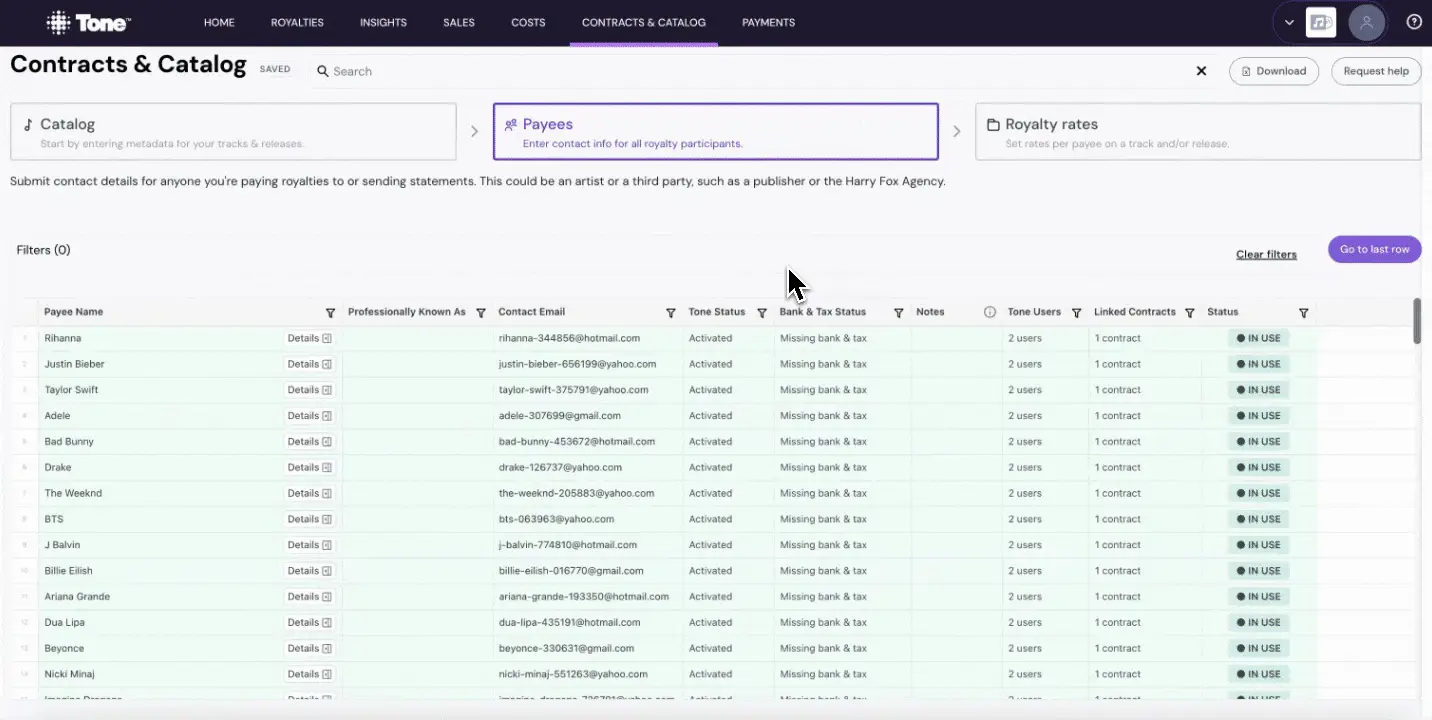1432x720 pixels.
Task: Open the Royalties menu
Action: pos(297,22)
